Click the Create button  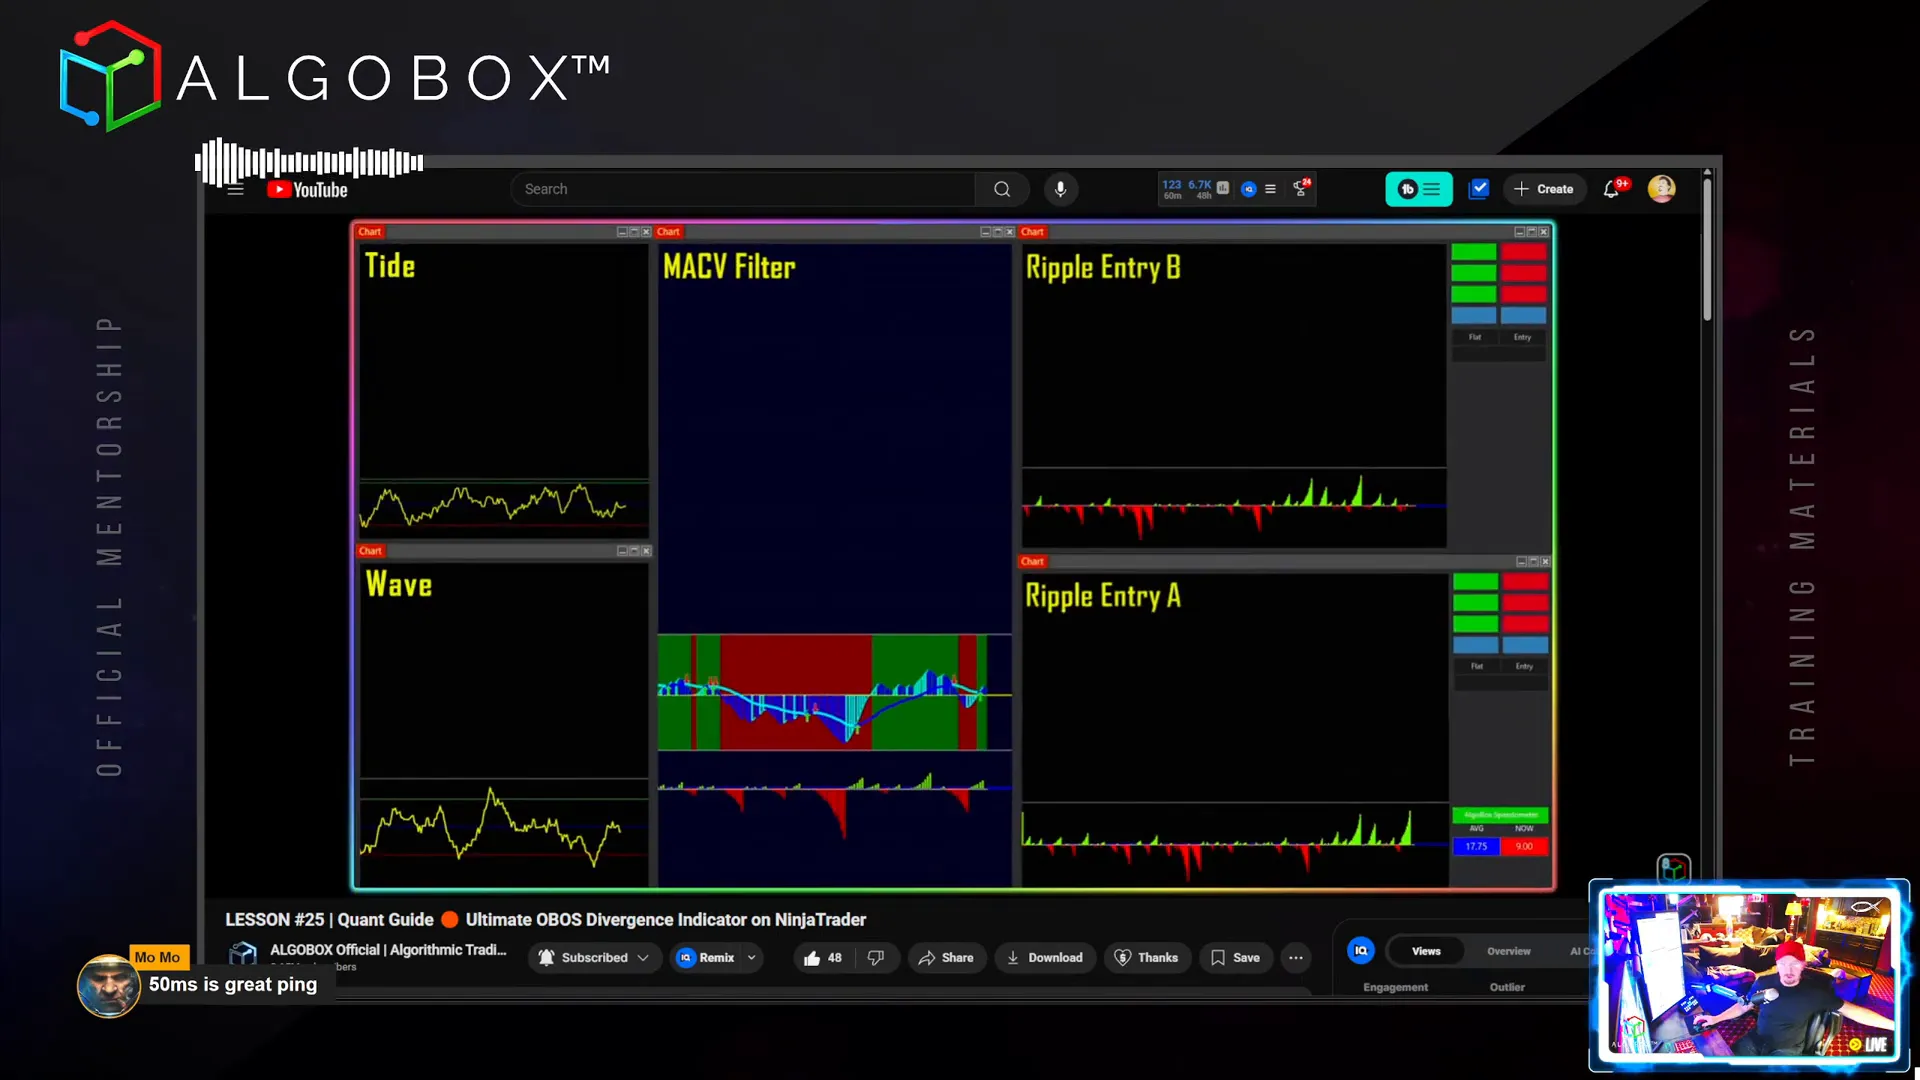coord(1544,189)
